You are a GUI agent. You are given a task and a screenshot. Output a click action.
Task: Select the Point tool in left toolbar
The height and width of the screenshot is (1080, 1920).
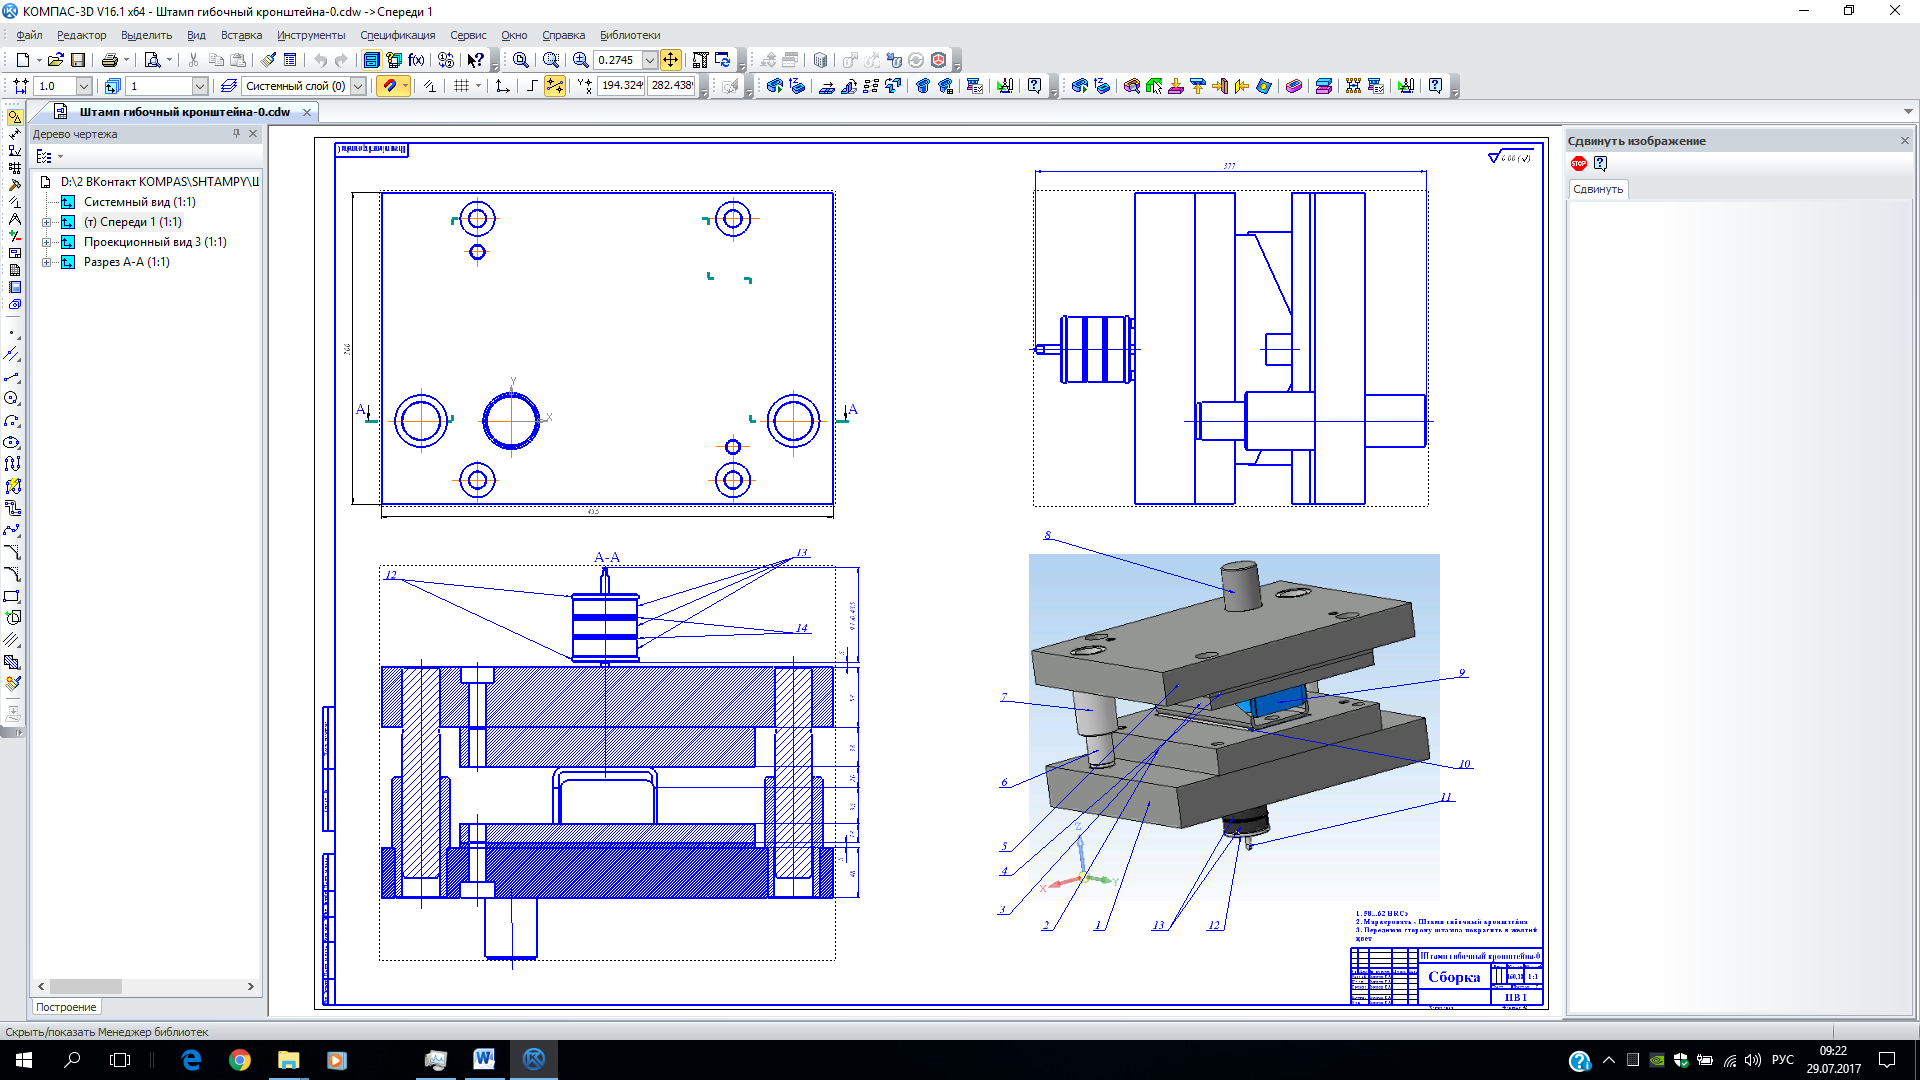point(12,333)
